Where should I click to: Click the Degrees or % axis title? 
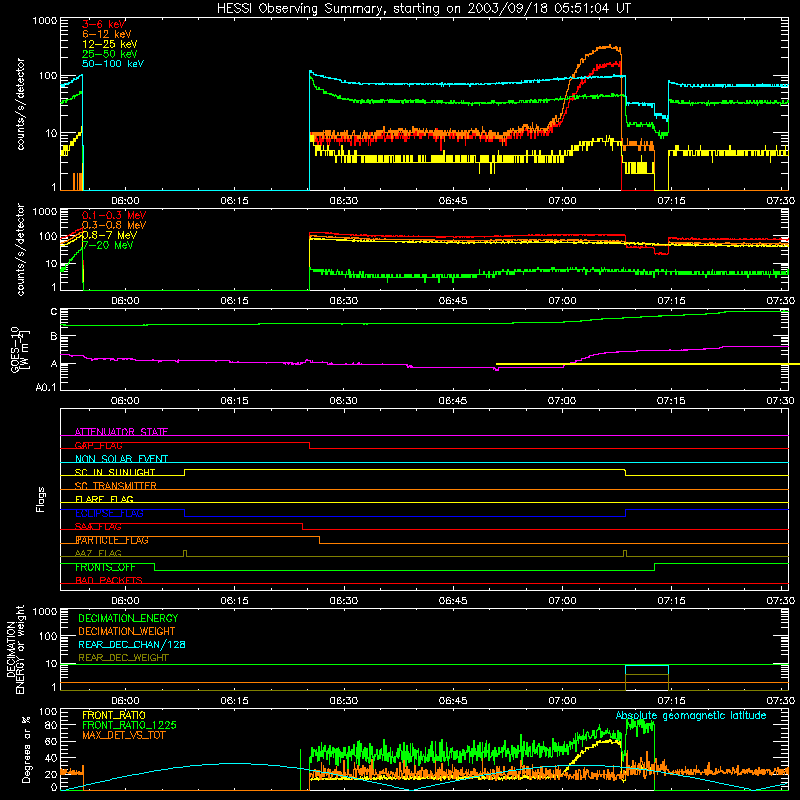(26, 749)
